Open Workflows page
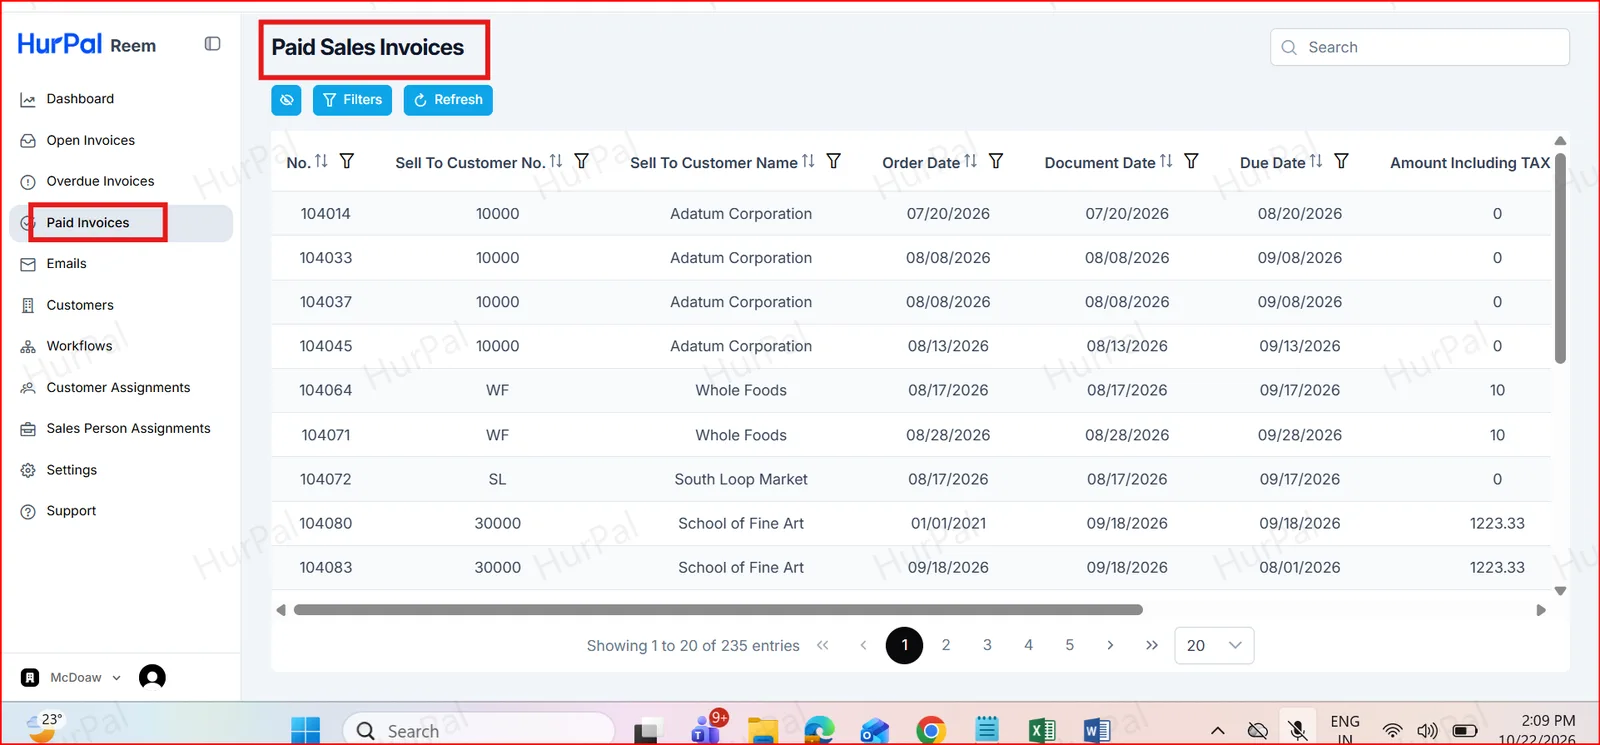The width and height of the screenshot is (1600, 745). click(79, 346)
